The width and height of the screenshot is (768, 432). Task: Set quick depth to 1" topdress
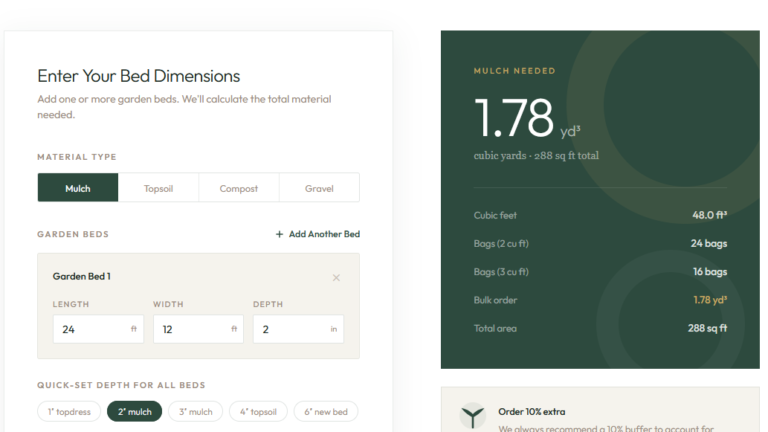tap(69, 411)
